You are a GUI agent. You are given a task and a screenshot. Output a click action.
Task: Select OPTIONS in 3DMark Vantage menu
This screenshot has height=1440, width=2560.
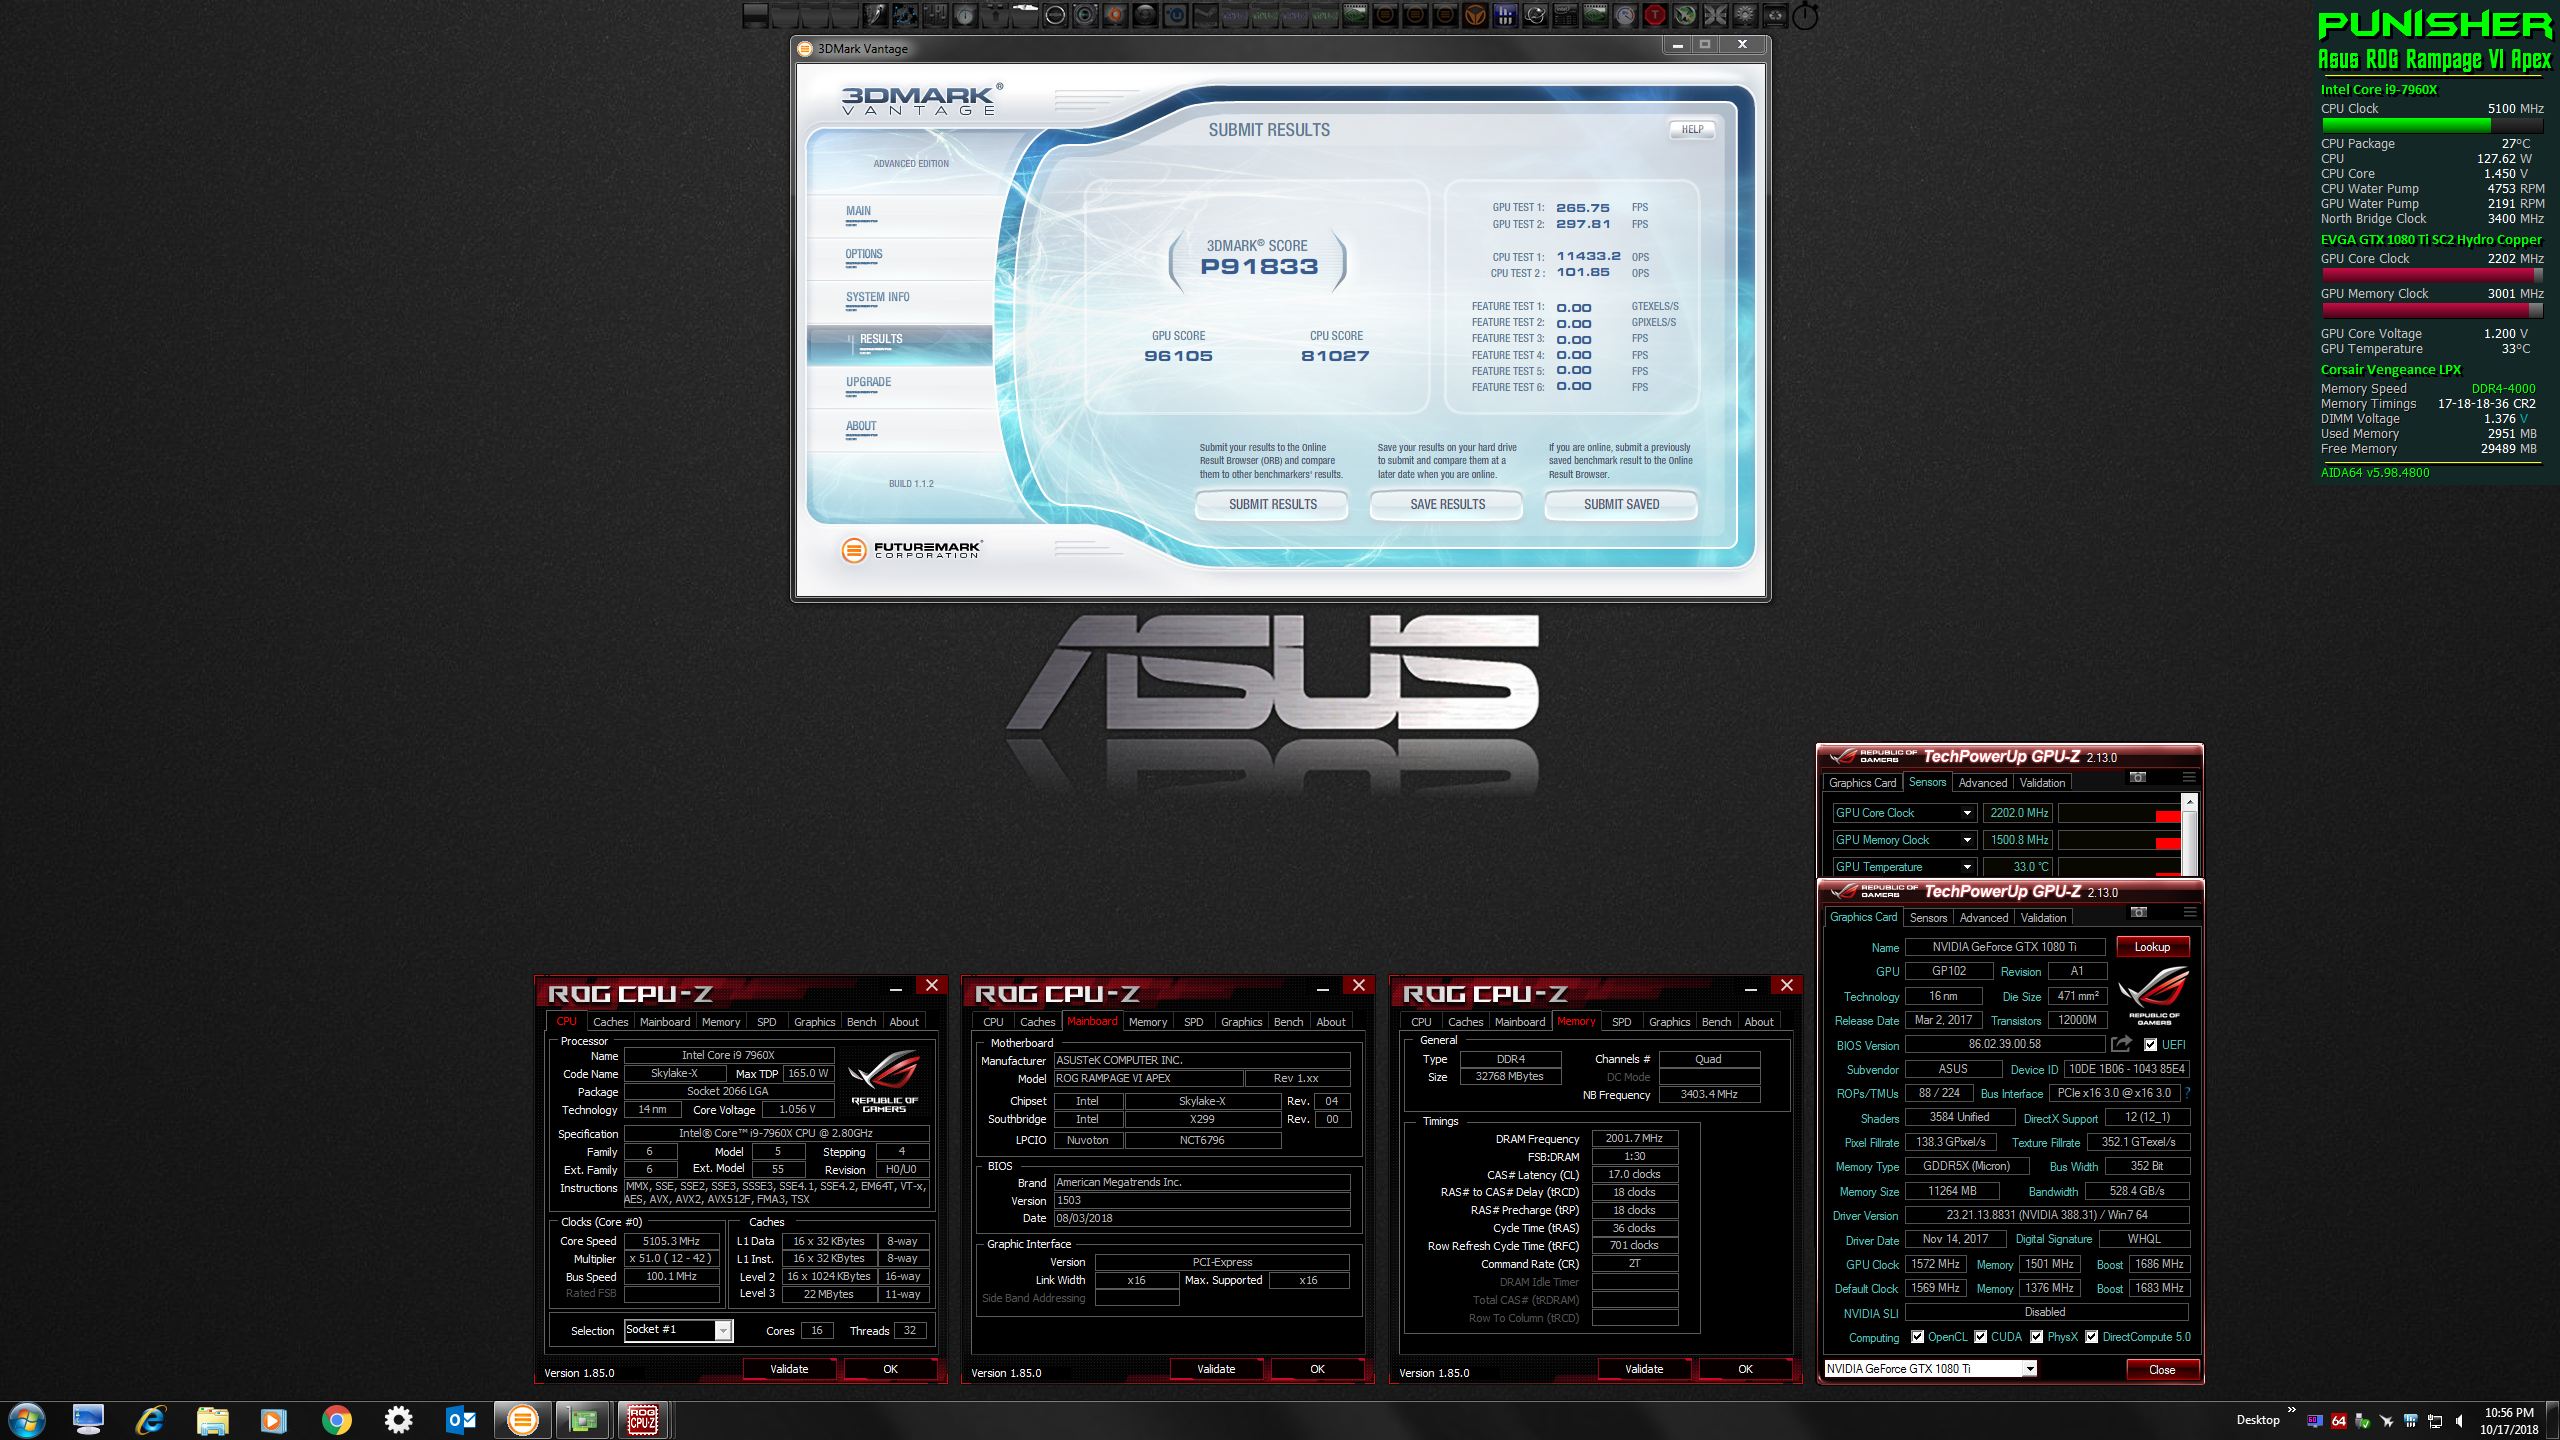[864, 255]
